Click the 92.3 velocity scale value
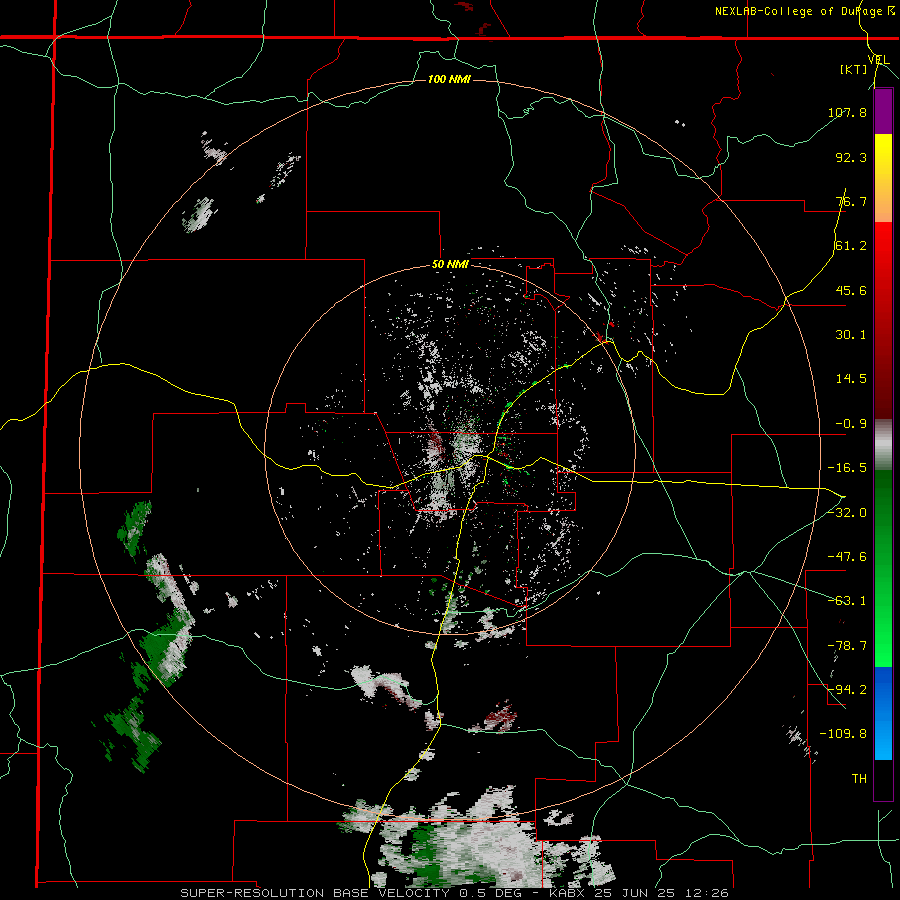900x900 pixels. click(851, 157)
